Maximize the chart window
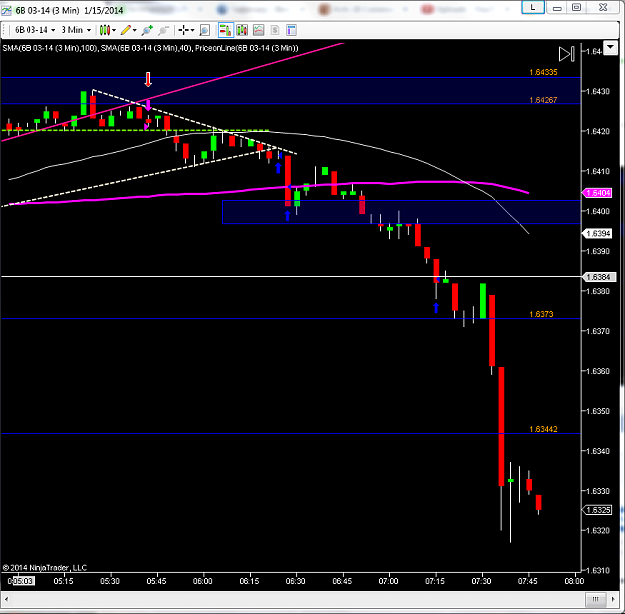Viewport: 625px width, 614px height. point(576,7)
